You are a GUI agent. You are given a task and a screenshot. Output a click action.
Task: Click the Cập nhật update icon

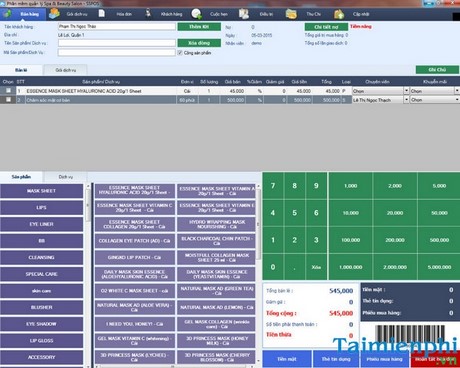[339, 14]
